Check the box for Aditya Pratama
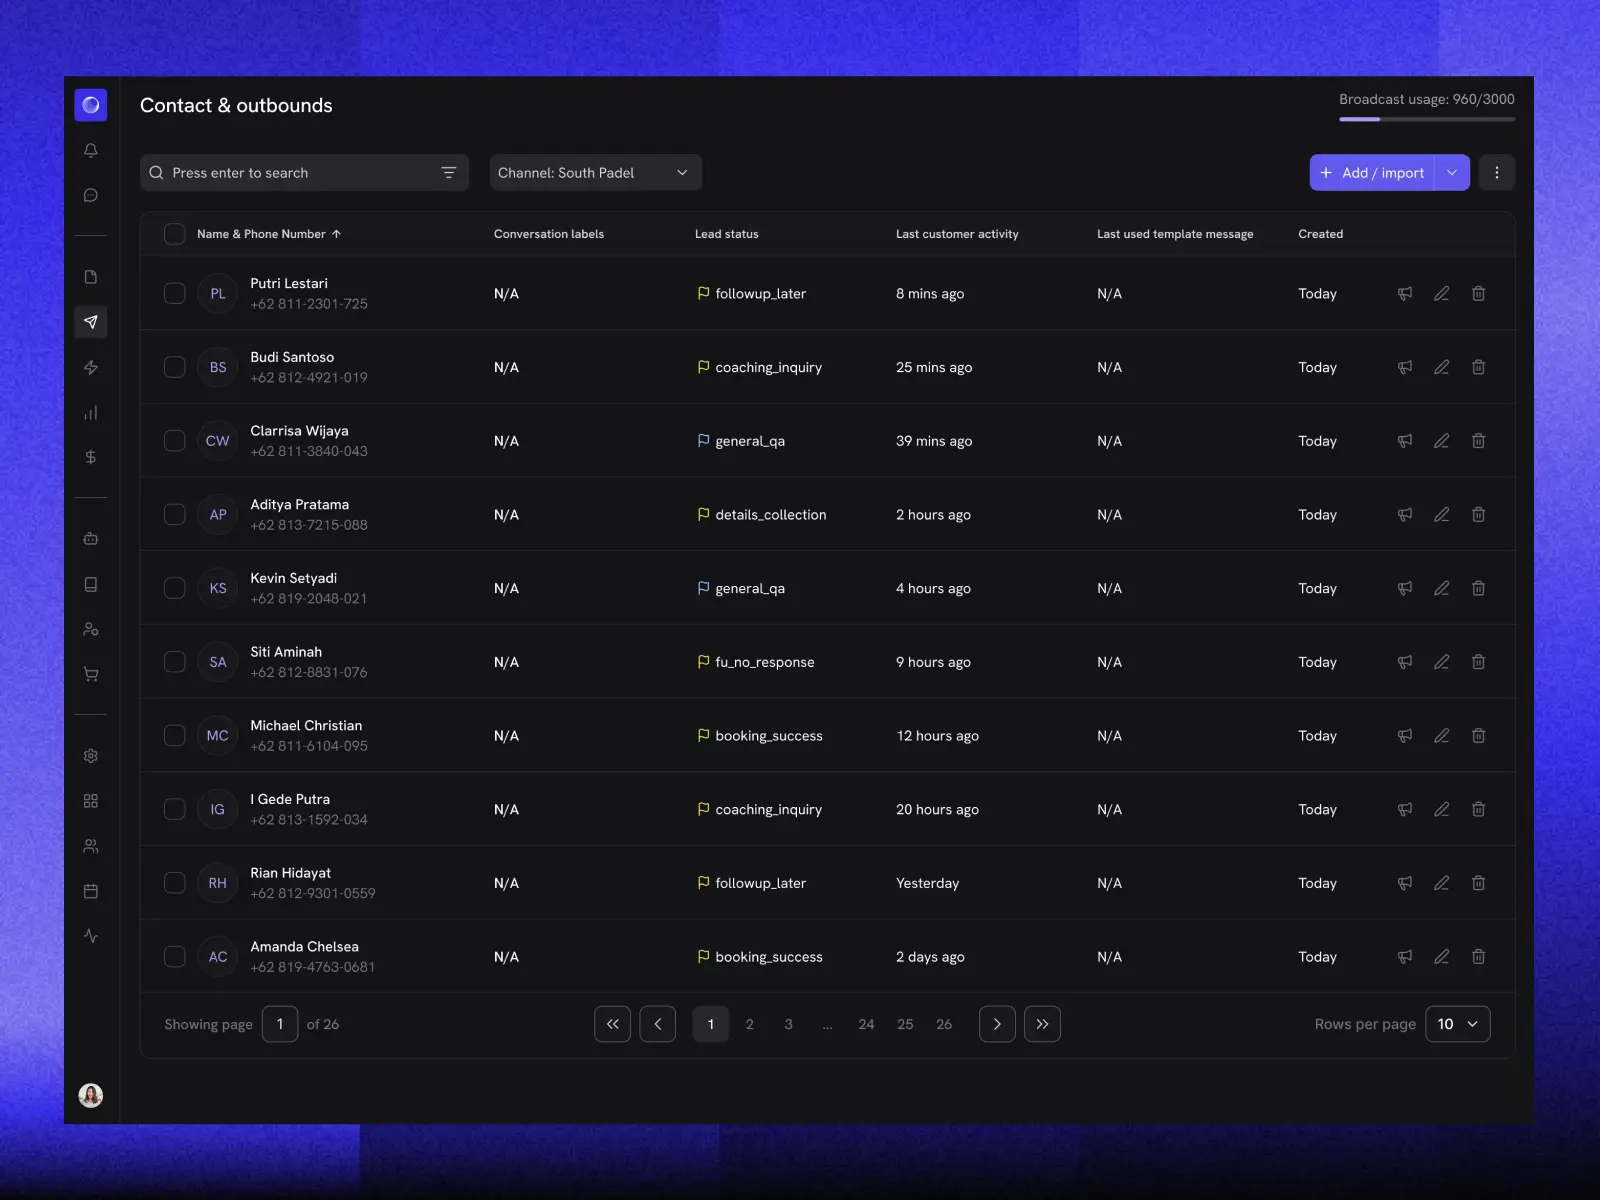The image size is (1600, 1200). pos(175,515)
